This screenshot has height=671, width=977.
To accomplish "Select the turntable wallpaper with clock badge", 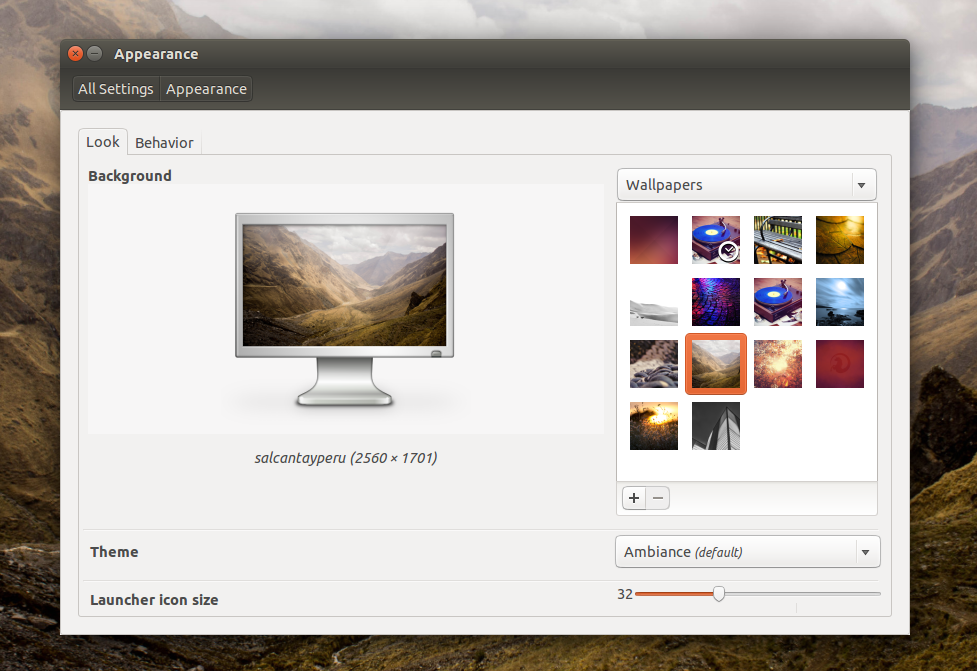I will 716,240.
